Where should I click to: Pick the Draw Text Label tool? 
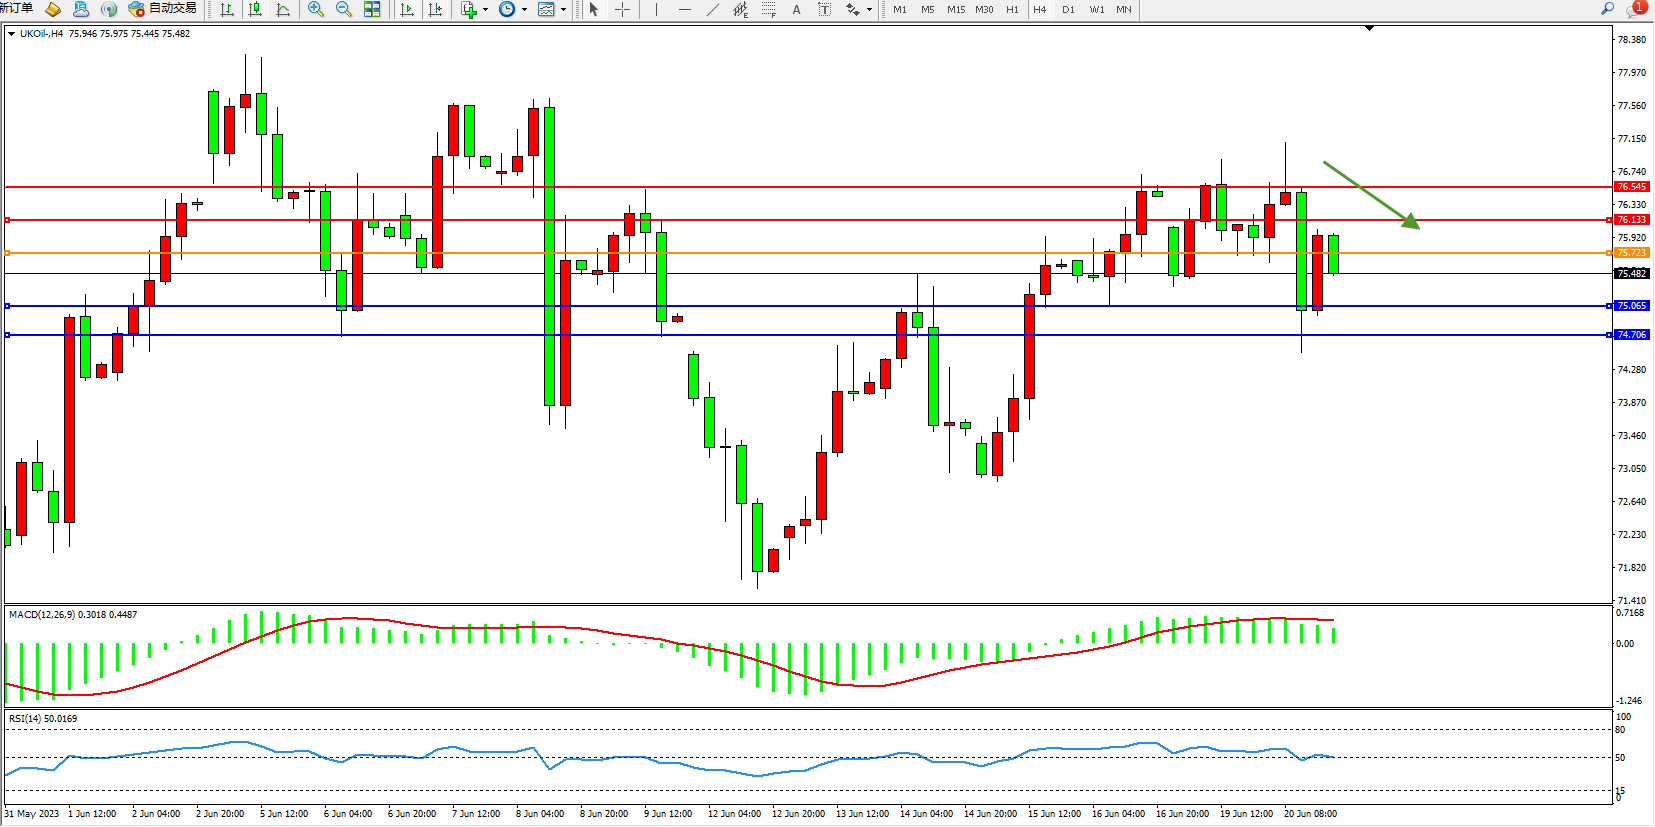pyautogui.click(x=824, y=9)
